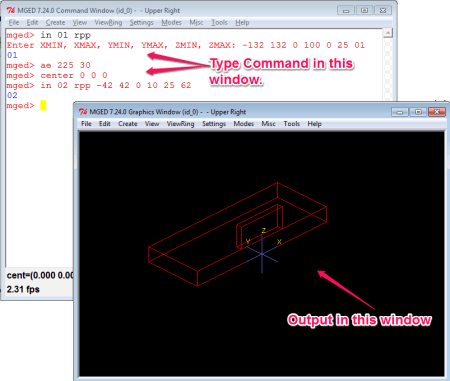Open Misc menu in Command Window
This screenshot has width=450, height=381.
coord(196,22)
